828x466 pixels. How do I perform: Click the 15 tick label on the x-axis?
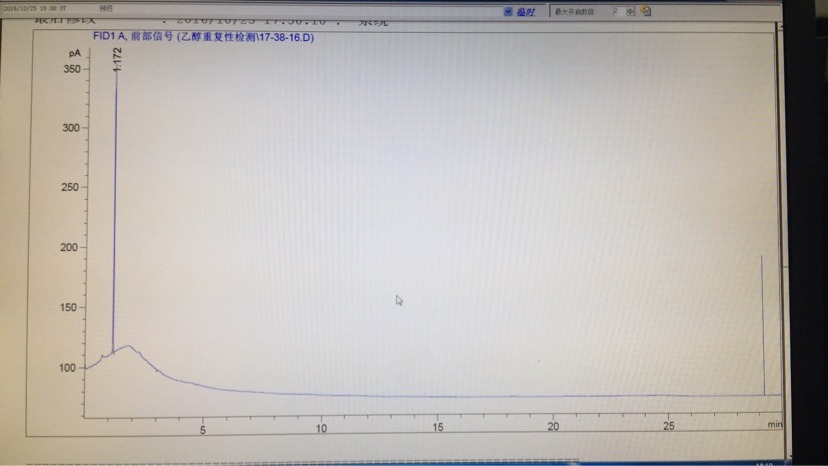[x=438, y=427]
